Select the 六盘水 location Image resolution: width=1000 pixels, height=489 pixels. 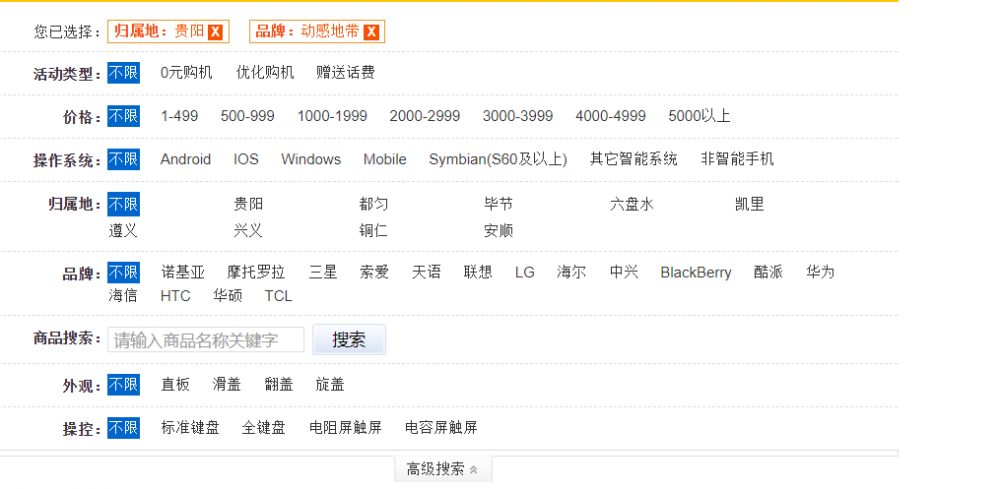tap(632, 205)
